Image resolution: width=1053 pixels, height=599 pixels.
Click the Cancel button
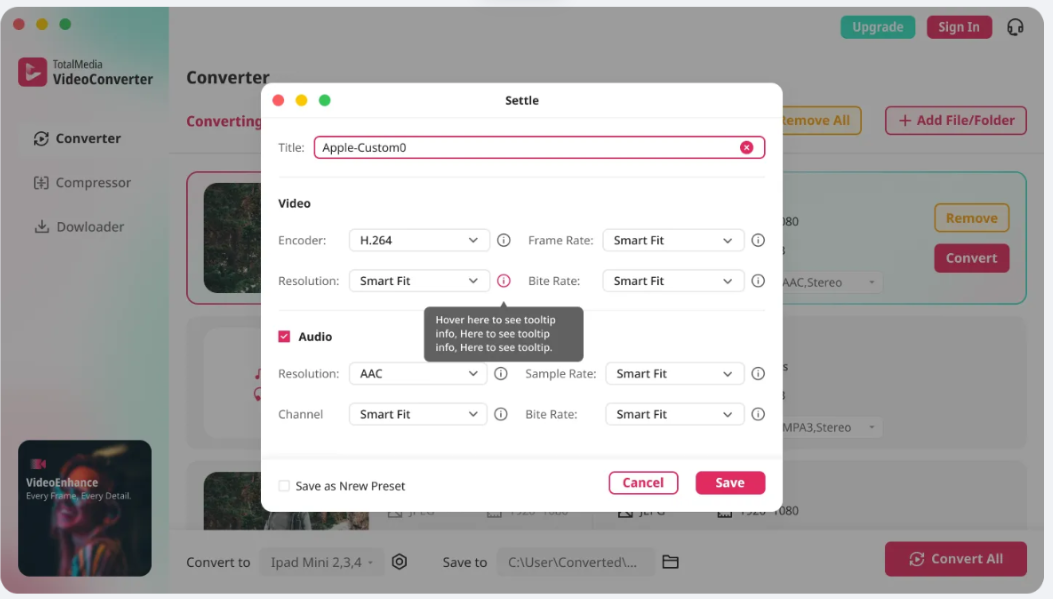click(643, 483)
